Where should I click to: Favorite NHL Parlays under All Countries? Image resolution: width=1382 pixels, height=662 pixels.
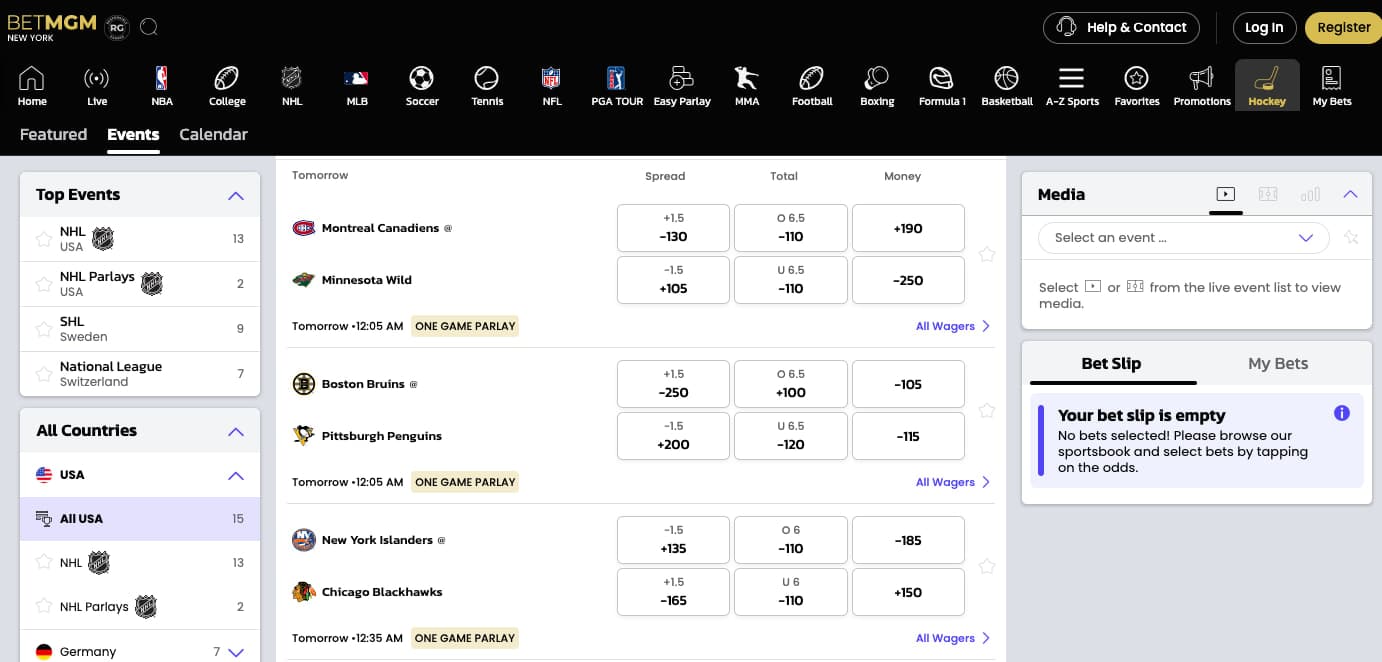tap(44, 606)
